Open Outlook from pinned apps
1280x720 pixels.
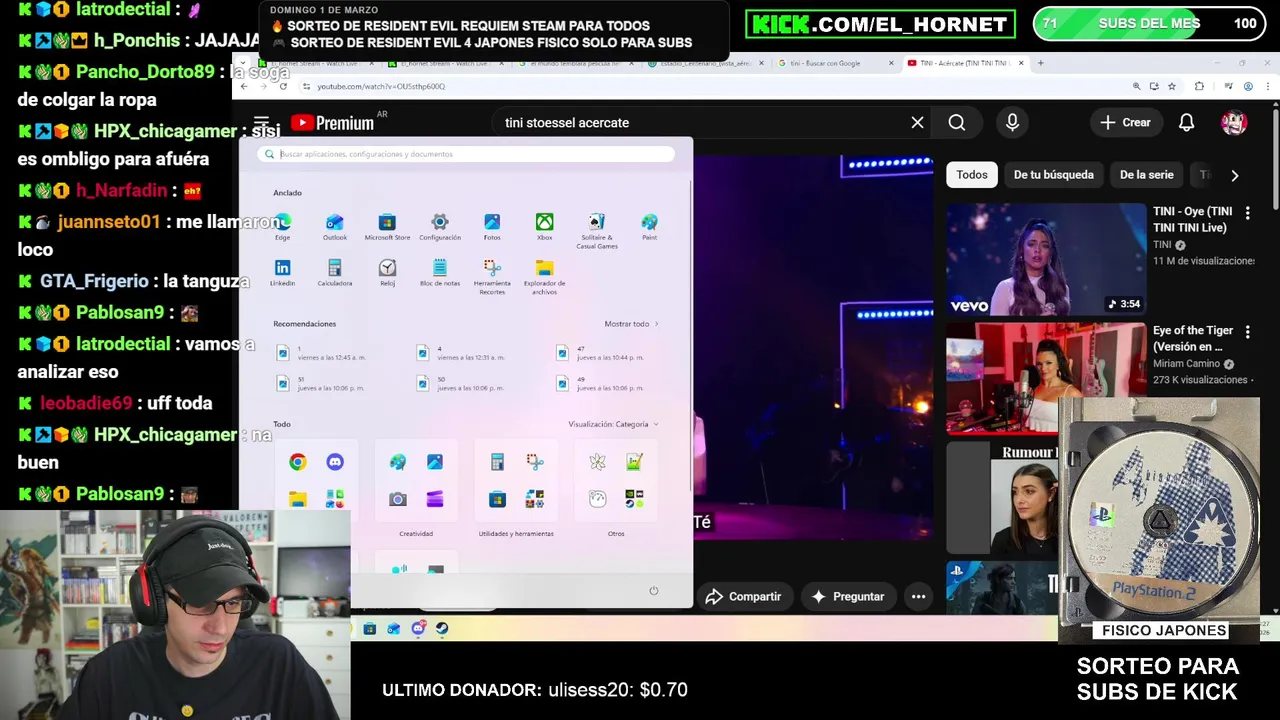[335, 227]
